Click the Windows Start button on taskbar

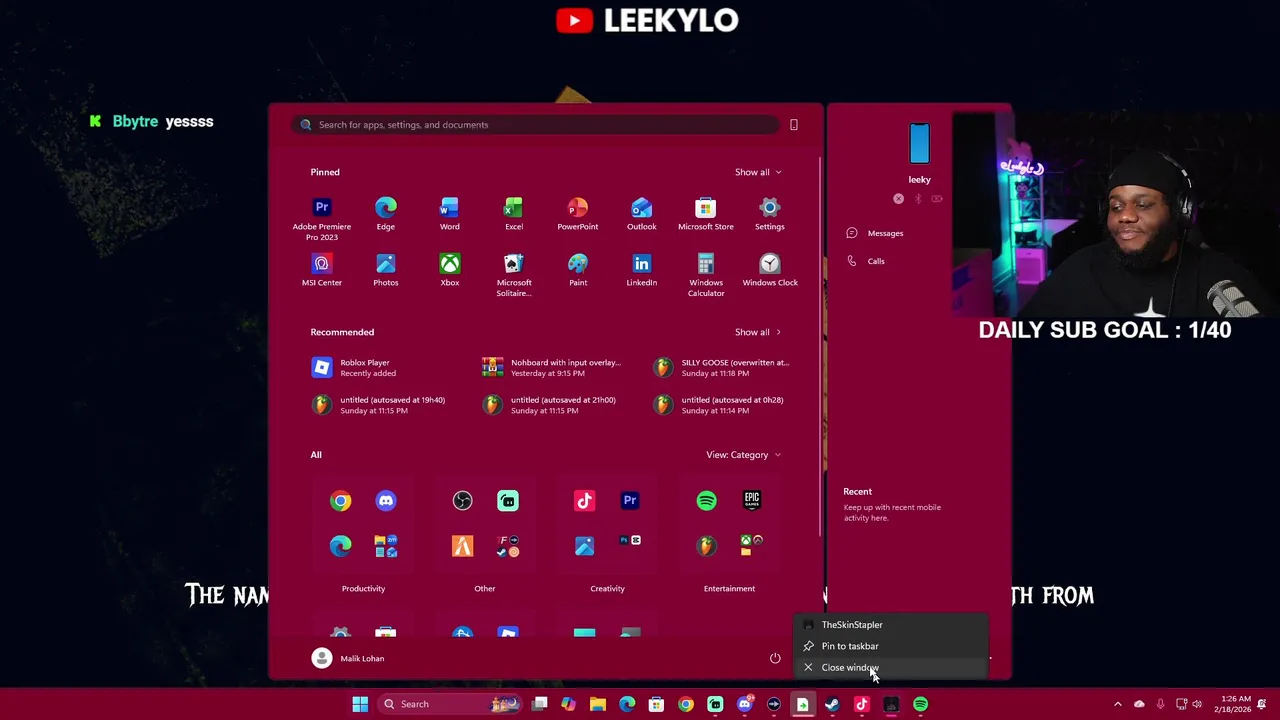tap(360, 704)
